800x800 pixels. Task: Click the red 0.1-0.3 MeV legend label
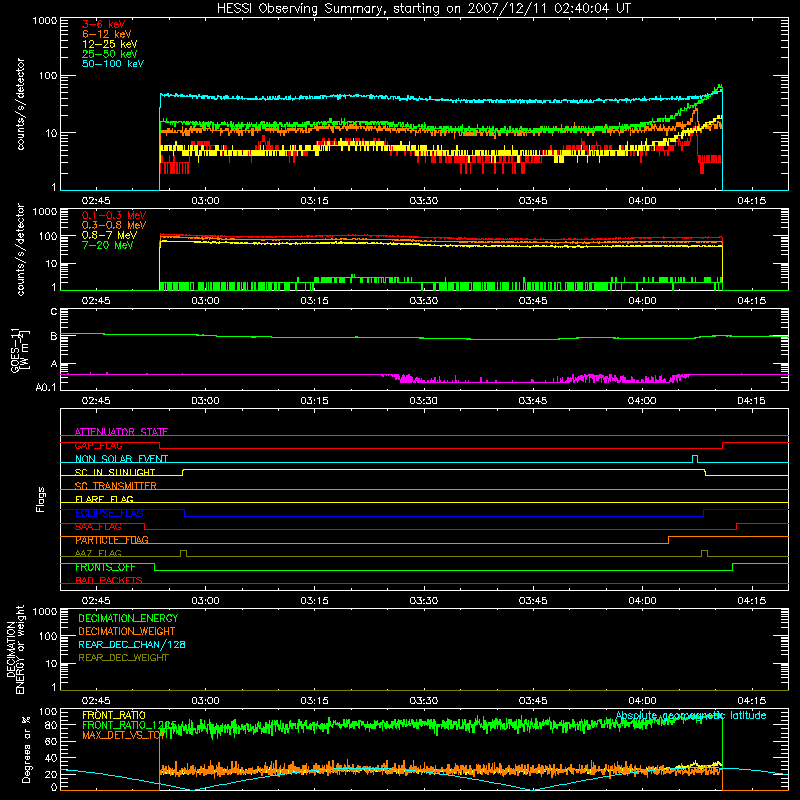pyautogui.click(x=114, y=215)
